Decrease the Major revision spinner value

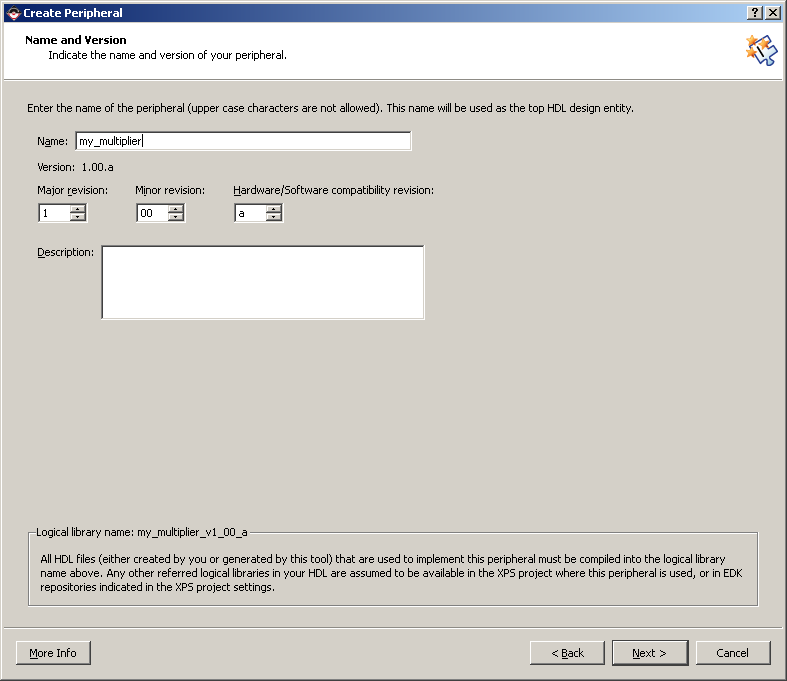click(x=78, y=217)
